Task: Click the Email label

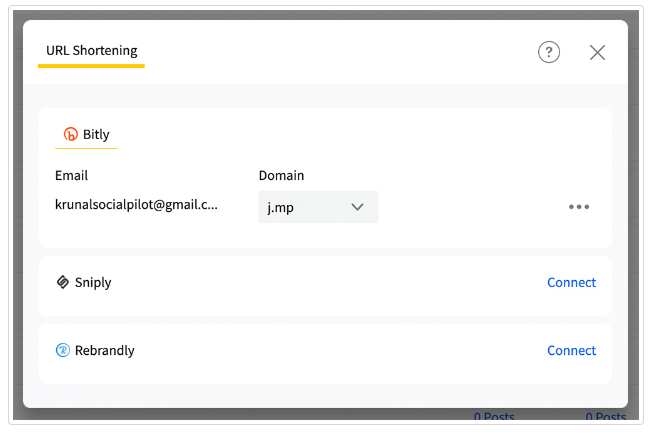Action: [x=71, y=176]
